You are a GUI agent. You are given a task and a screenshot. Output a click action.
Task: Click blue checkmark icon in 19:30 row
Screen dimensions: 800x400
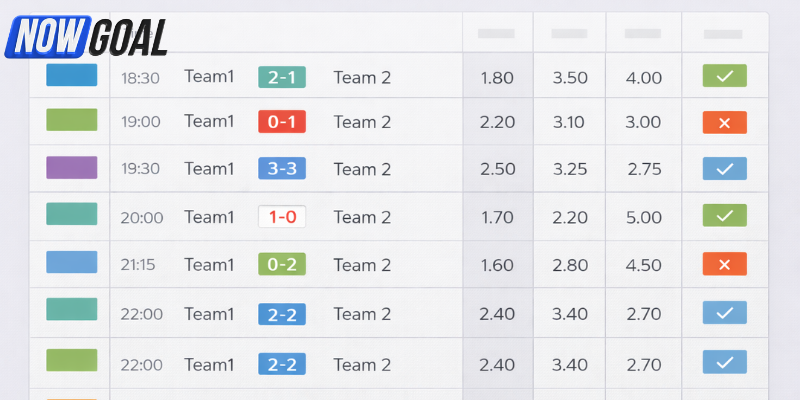coord(725,169)
